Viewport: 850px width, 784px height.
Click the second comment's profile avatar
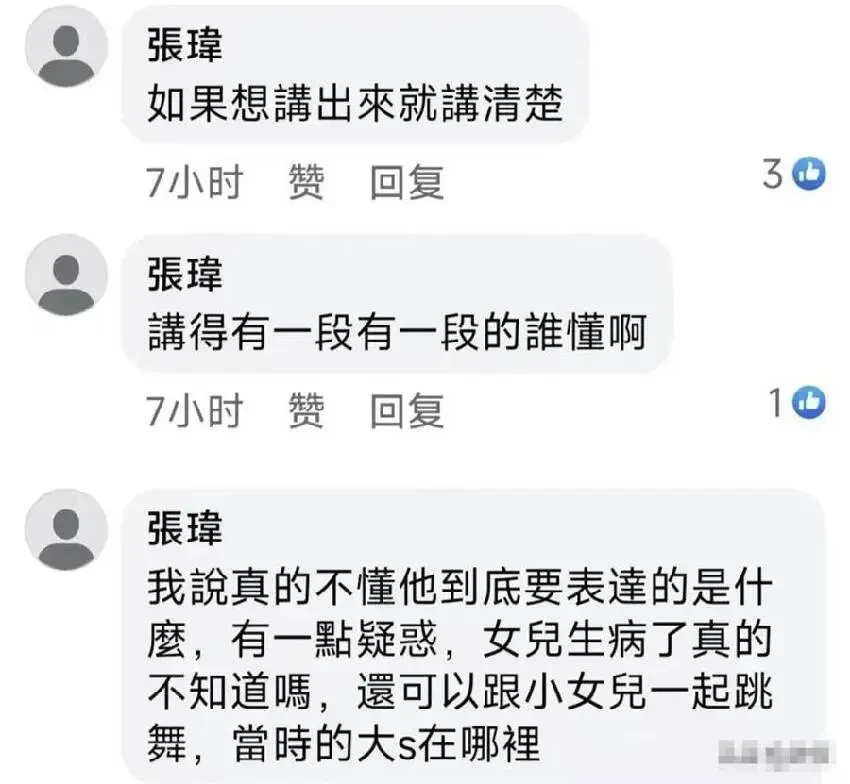pos(67,276)
